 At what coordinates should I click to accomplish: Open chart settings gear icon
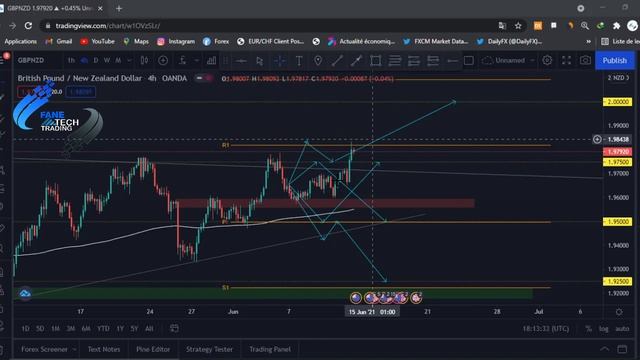pyautogui.click(x=547, y=60)
